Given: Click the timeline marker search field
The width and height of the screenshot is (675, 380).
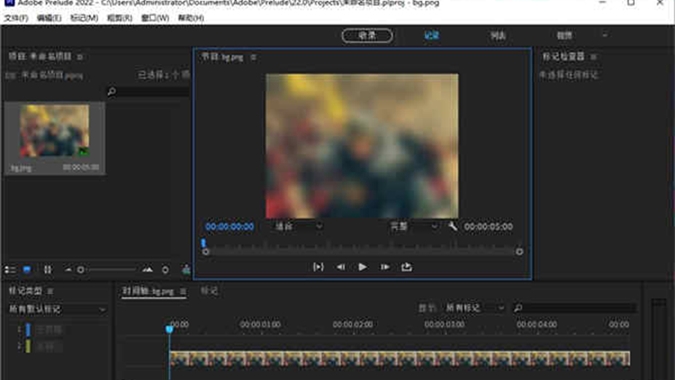Looking at the screenshot, I should click(575, 308).
